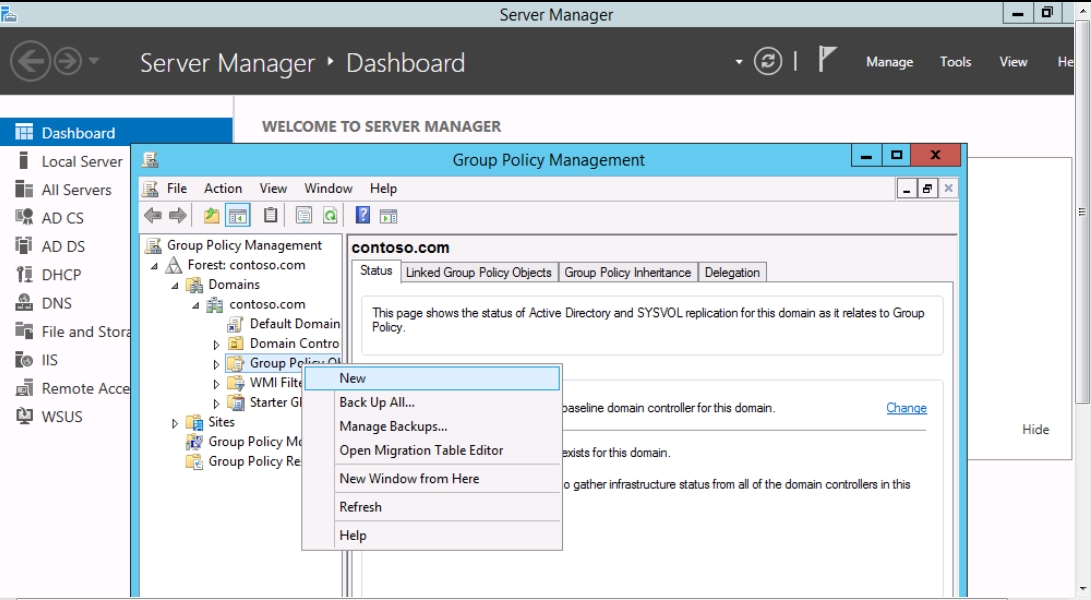Click the clipboard icon in the GPMC toolbar
Screen dimensions: 1091x600
pos(271,215)
